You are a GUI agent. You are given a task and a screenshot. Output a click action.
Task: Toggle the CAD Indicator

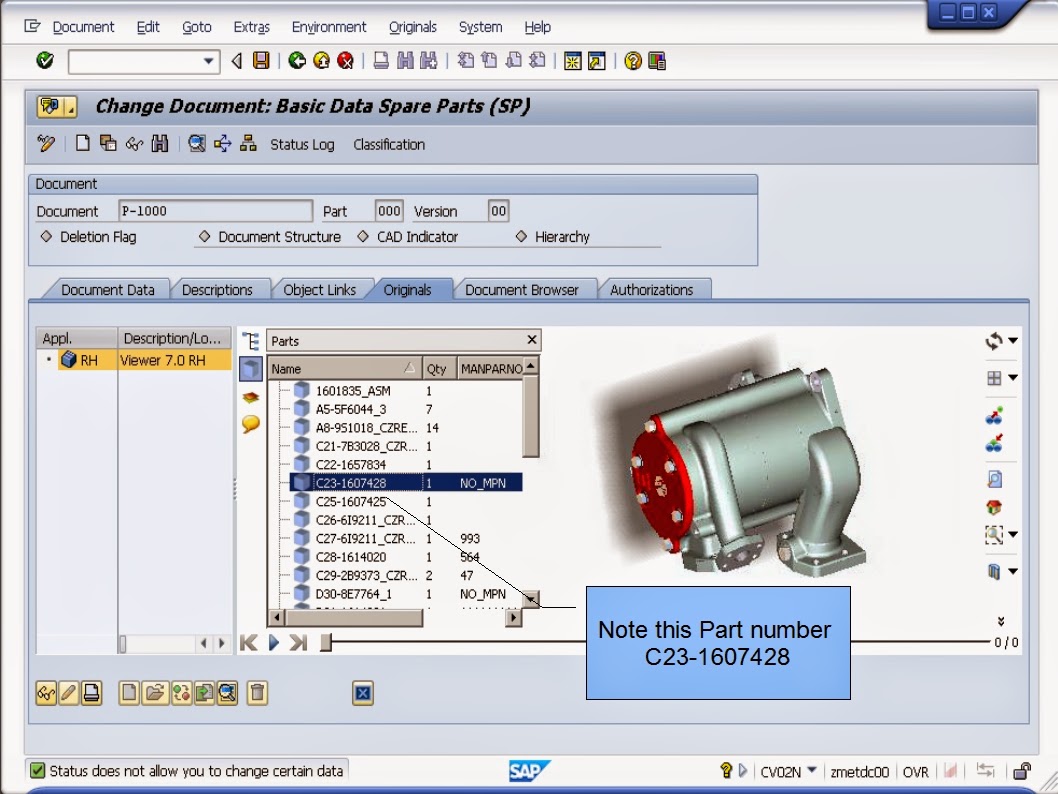(361, 237)
